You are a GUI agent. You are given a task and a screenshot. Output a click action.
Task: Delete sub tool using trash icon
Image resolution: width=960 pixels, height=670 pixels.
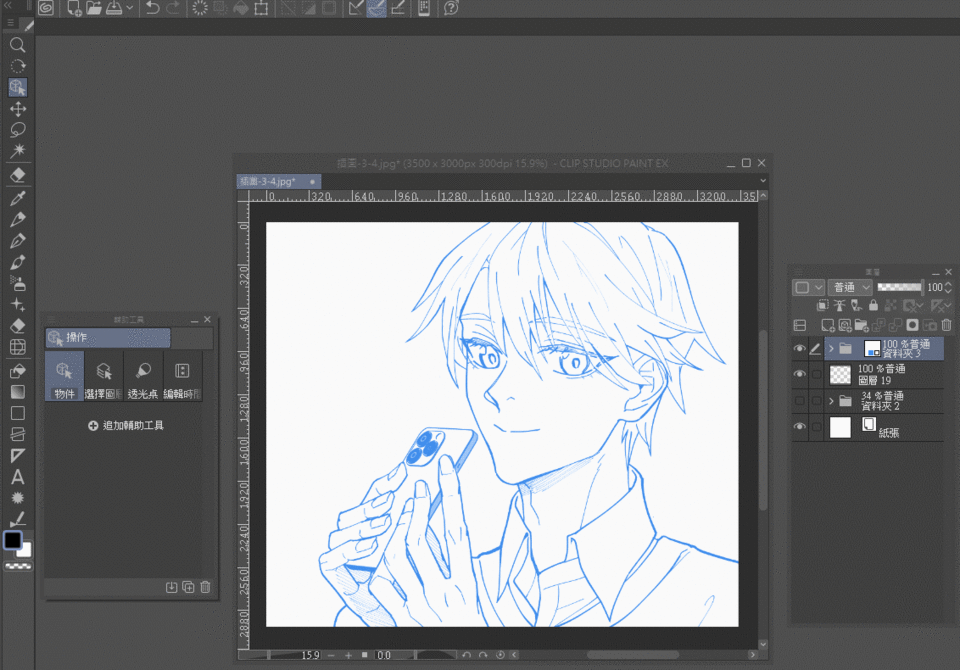pyautogui.click(x=205, y=587)
